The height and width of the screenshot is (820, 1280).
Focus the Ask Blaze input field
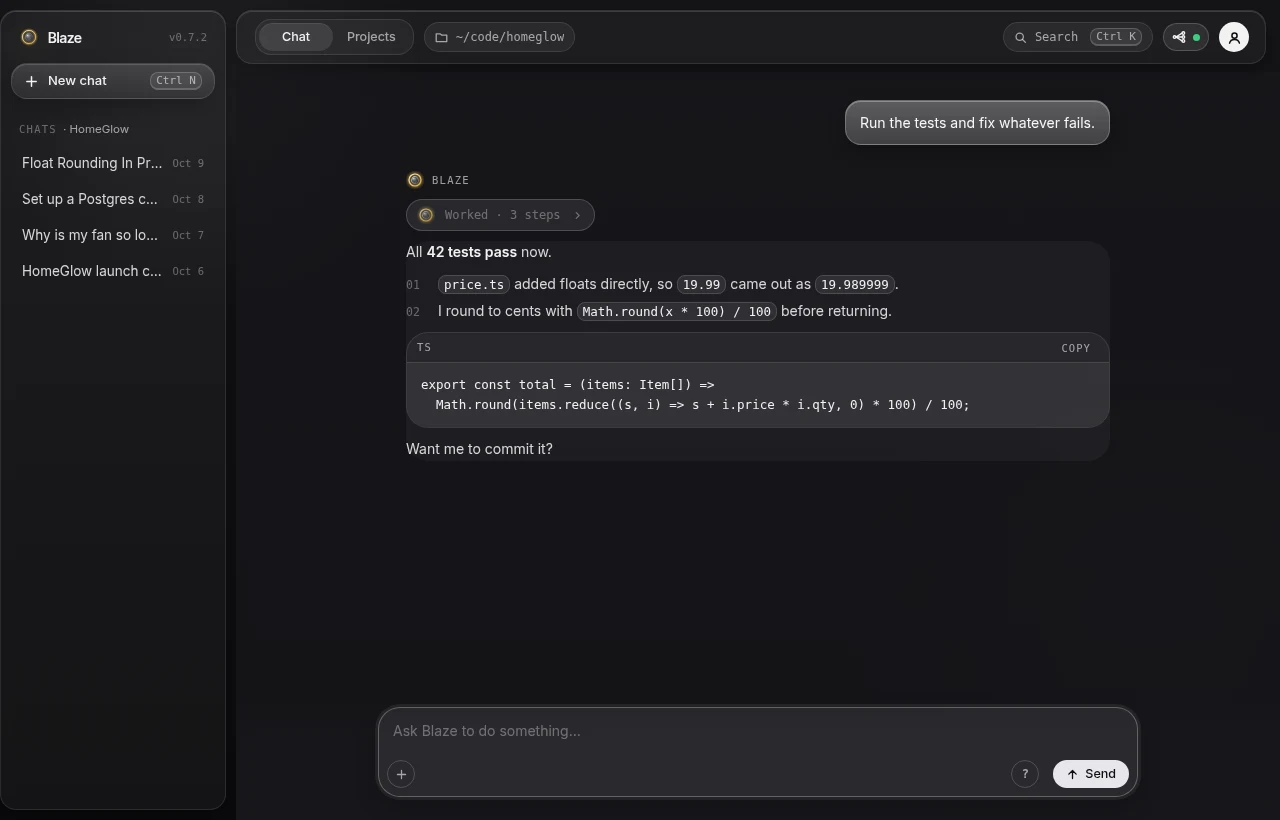click(758, 731)
